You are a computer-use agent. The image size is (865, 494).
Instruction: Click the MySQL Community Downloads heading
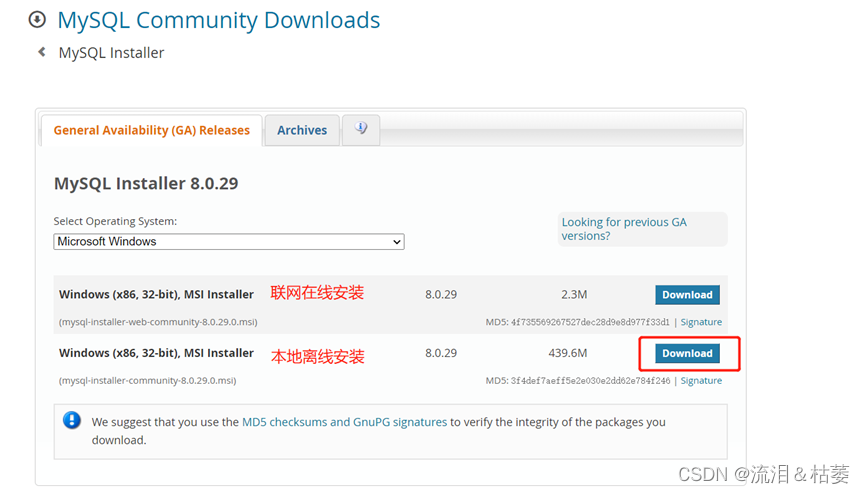(x=218, y=20)
